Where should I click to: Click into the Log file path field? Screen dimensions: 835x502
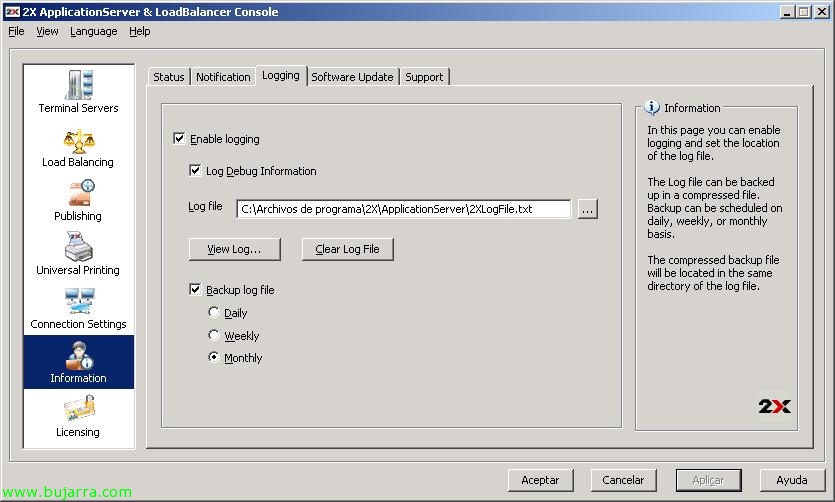click(x=404, y=209)
